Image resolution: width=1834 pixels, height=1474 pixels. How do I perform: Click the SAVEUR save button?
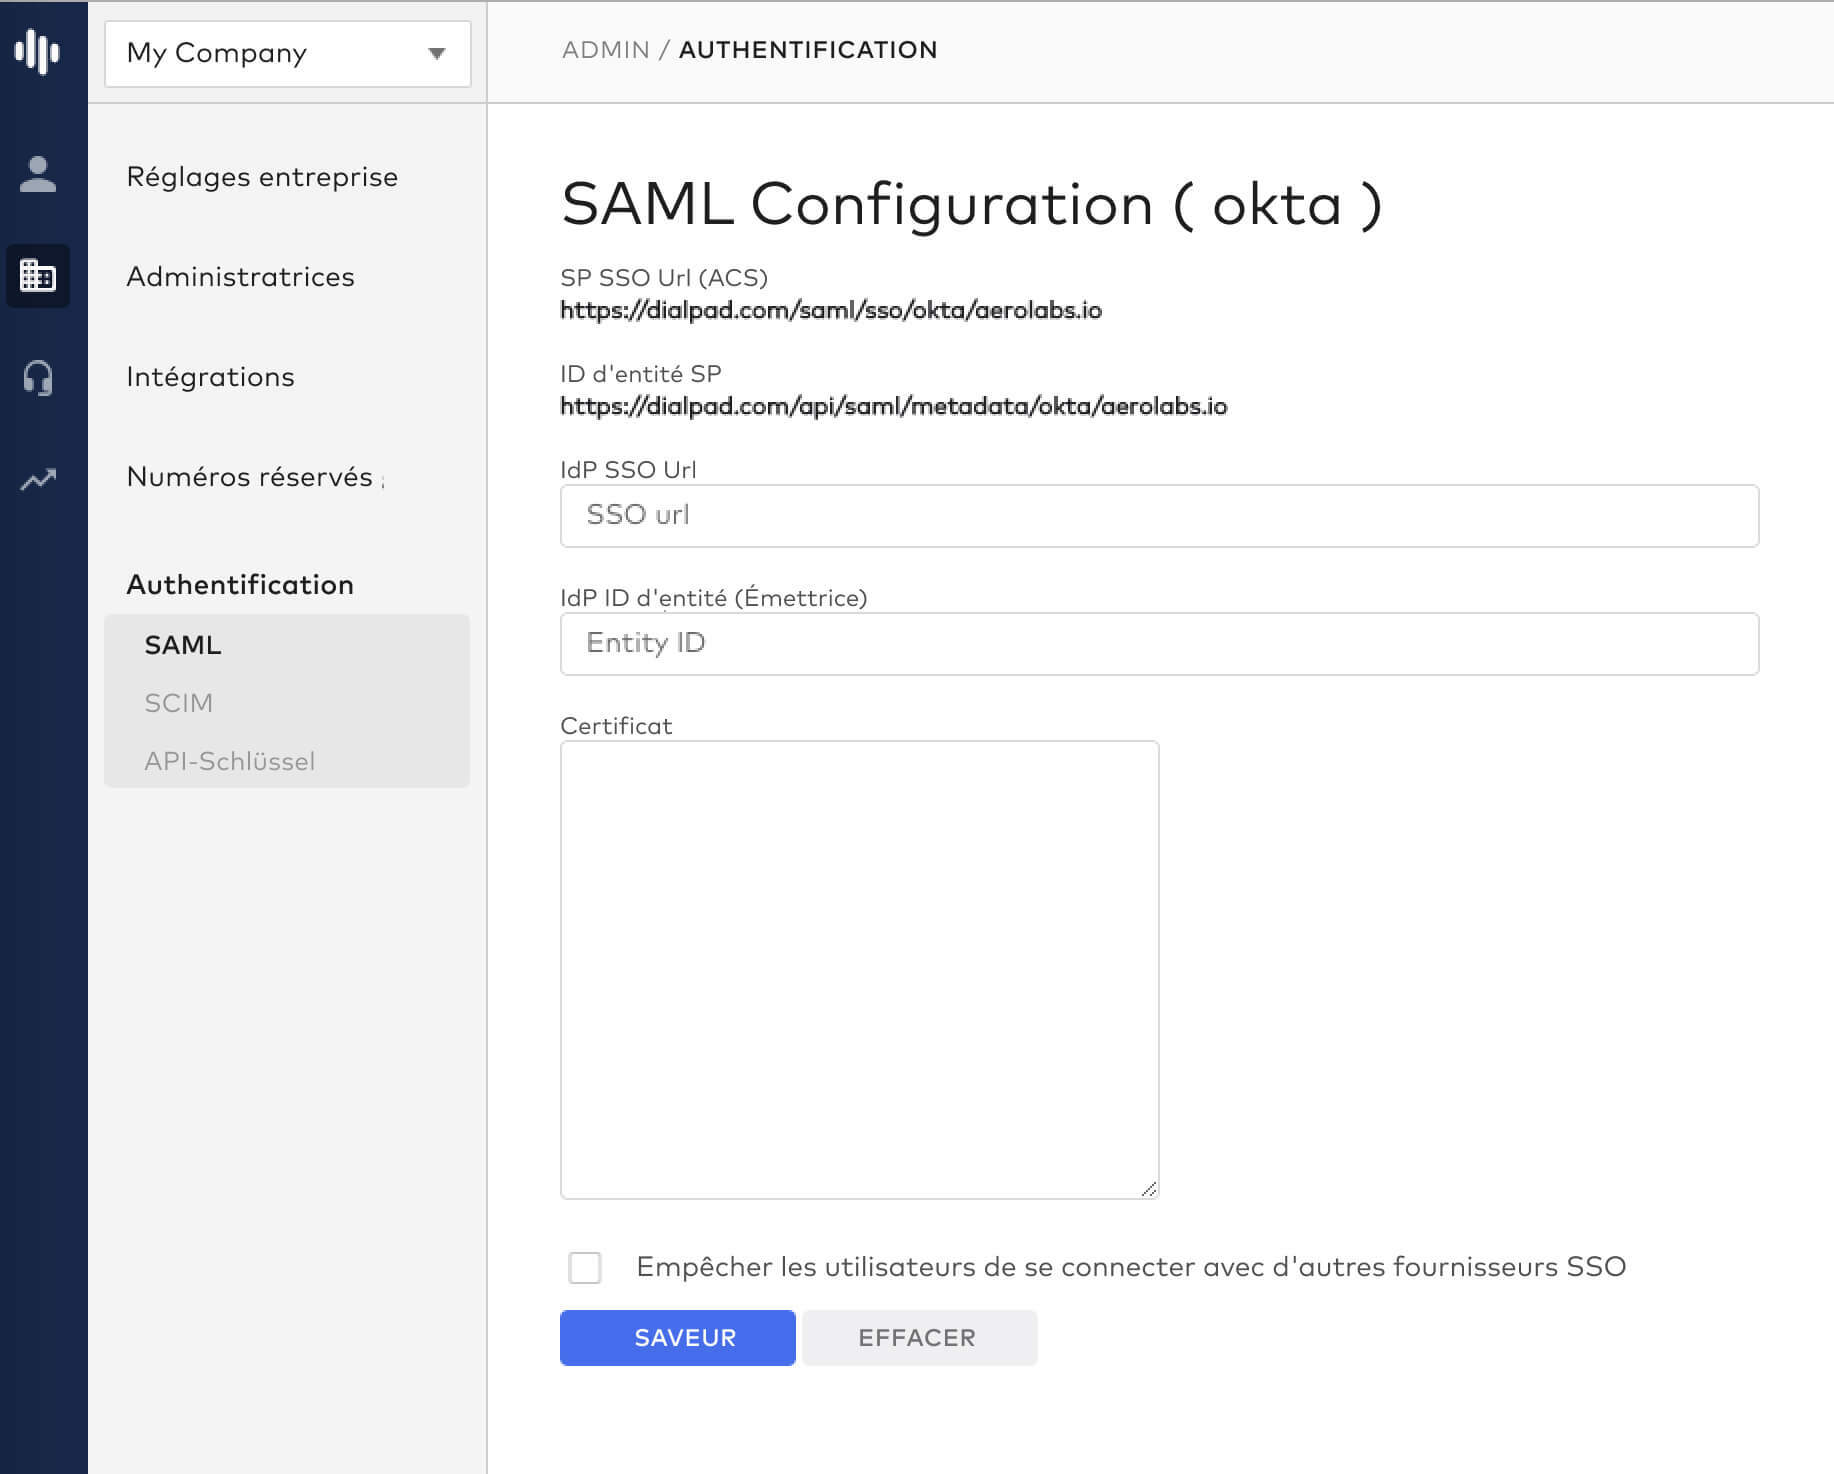[678, 1338]
